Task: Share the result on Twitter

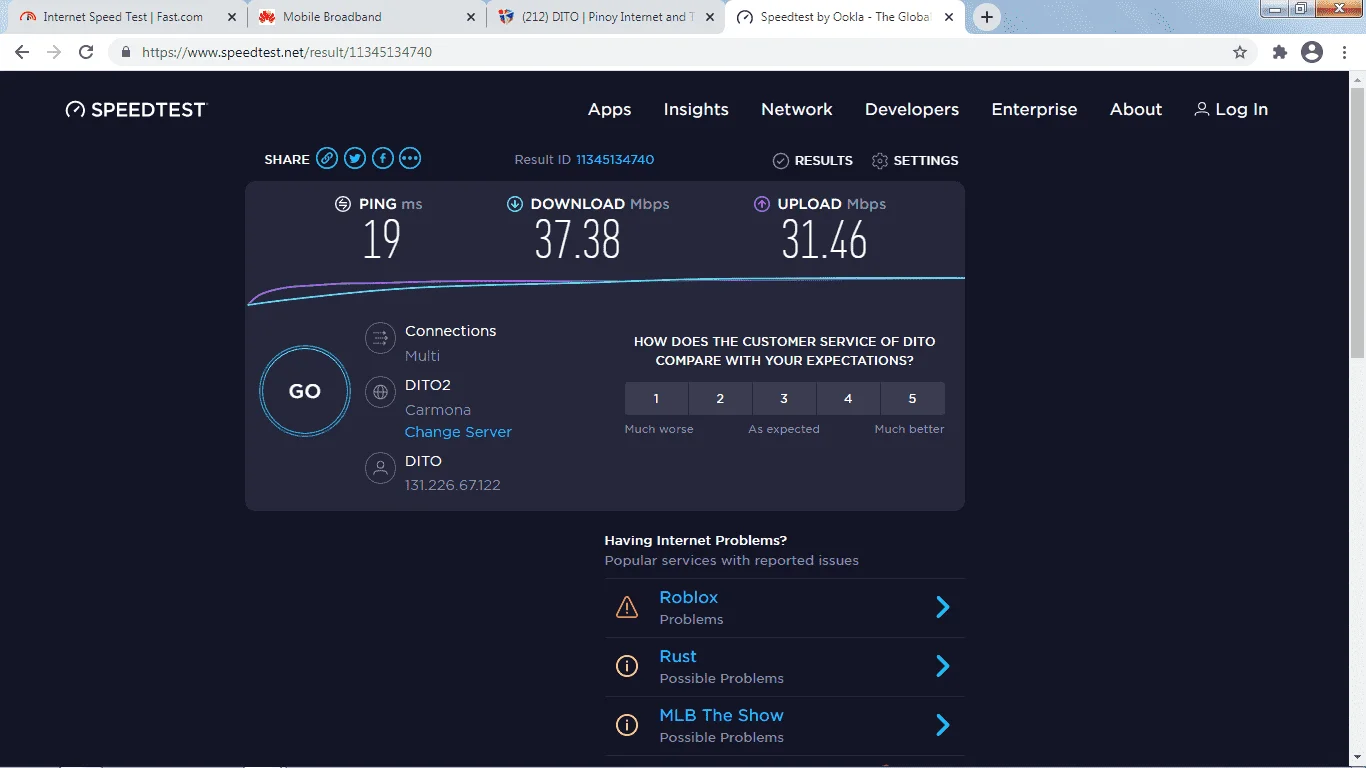Action: pos(355,158)
